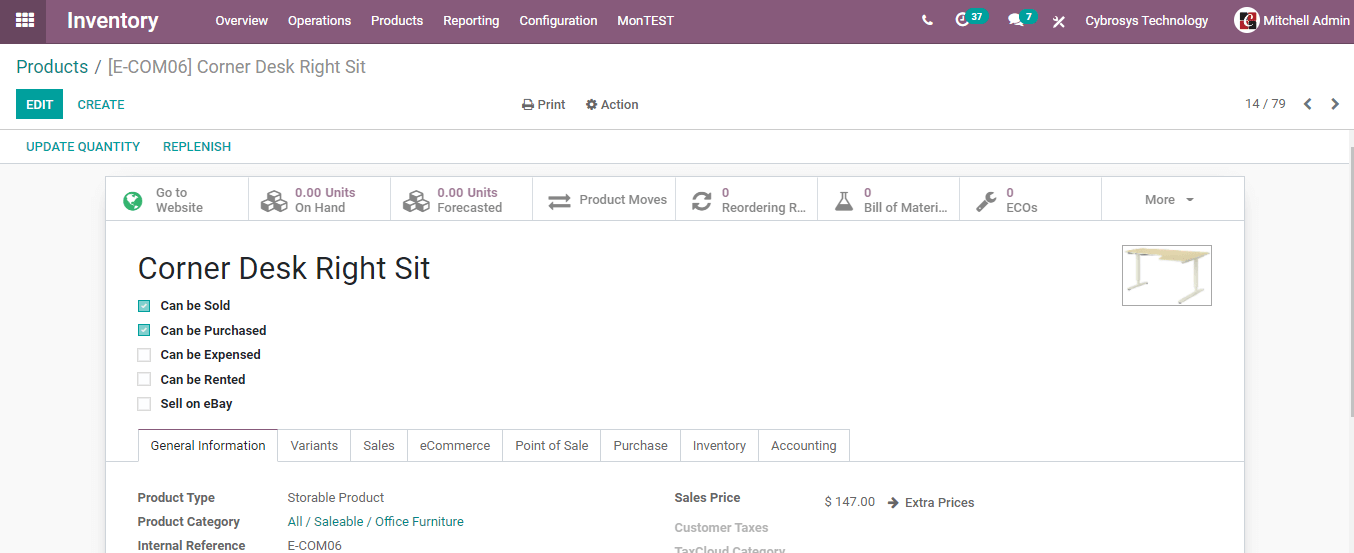
Task: Click the EDIT button
Action: (39, 104)
